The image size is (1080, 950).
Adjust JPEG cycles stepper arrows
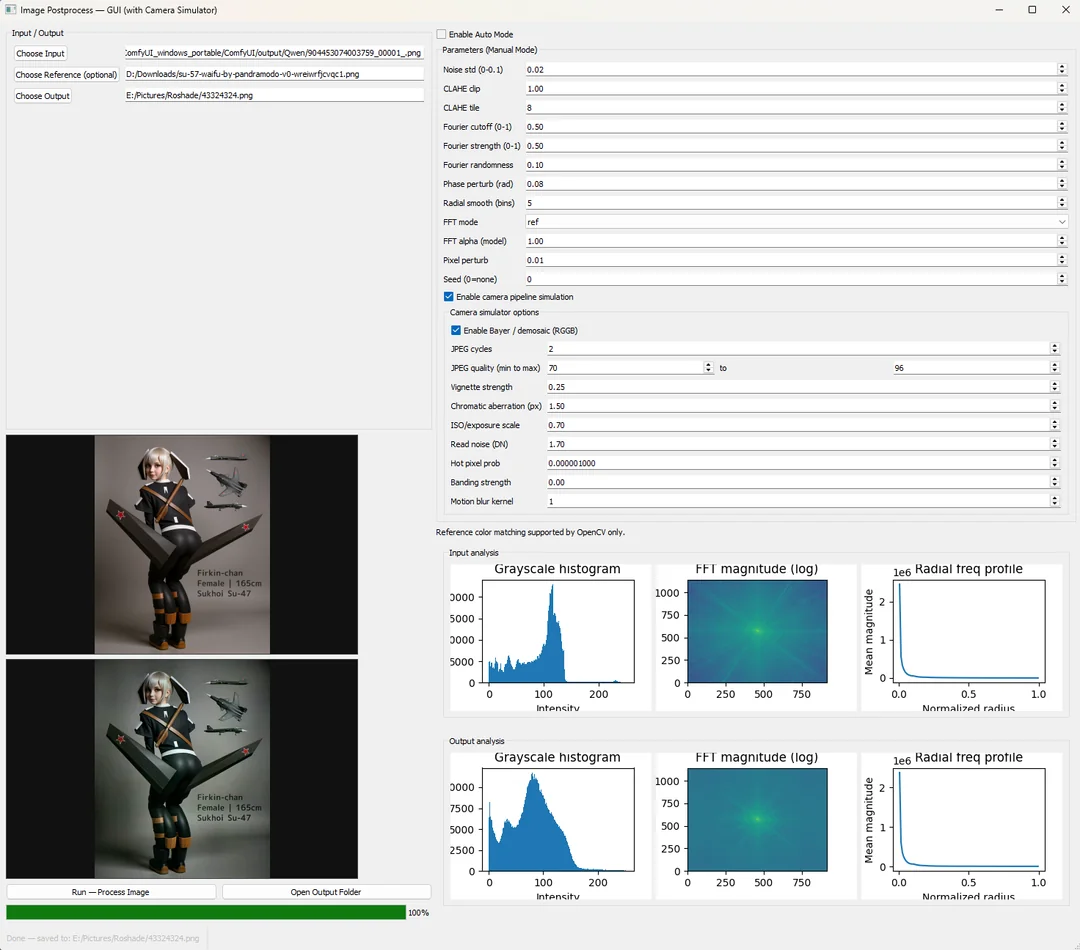(x=1054, y=349)
